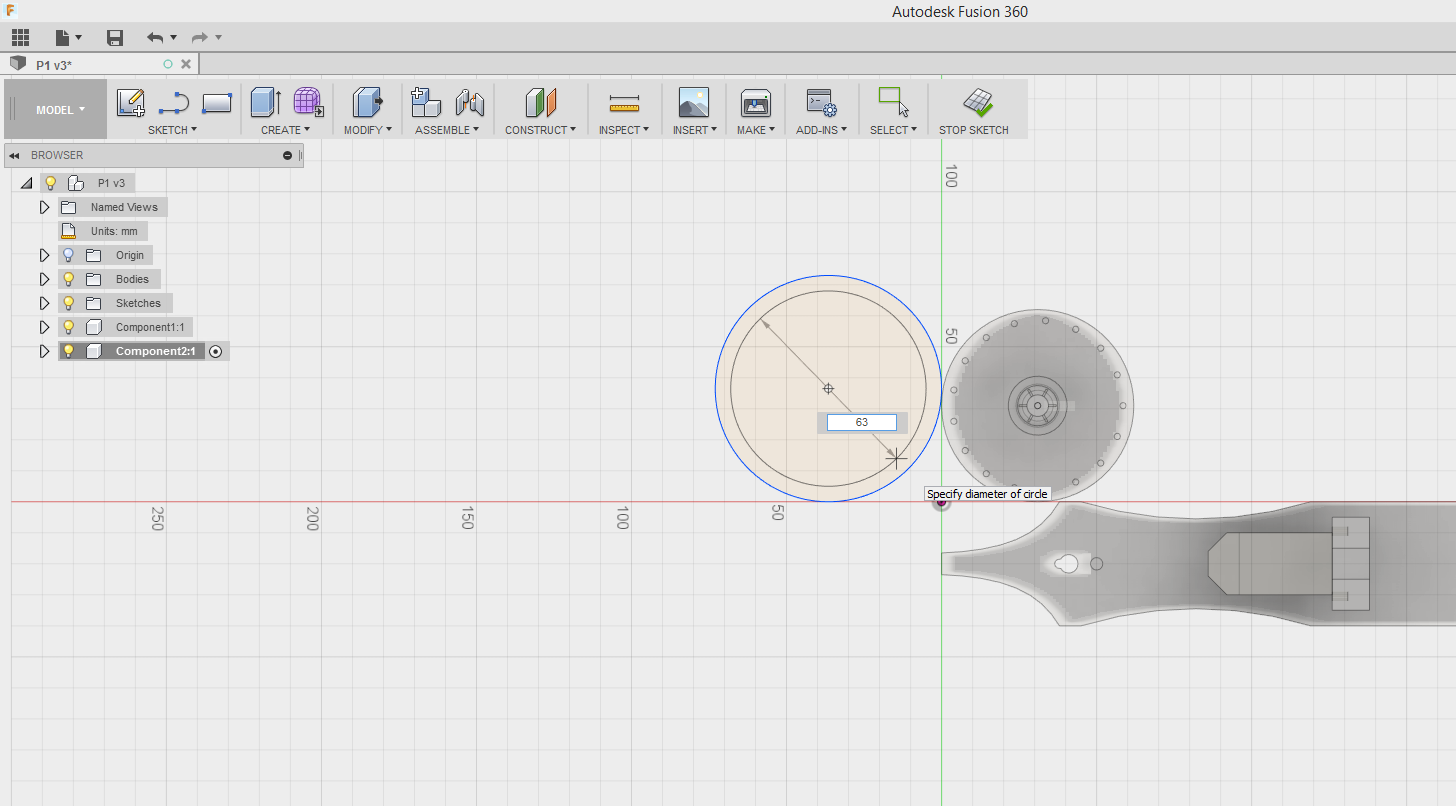Open the CONSTRUCT menu
This screenshot has height=806, width=1456.
tap(540, 130)
